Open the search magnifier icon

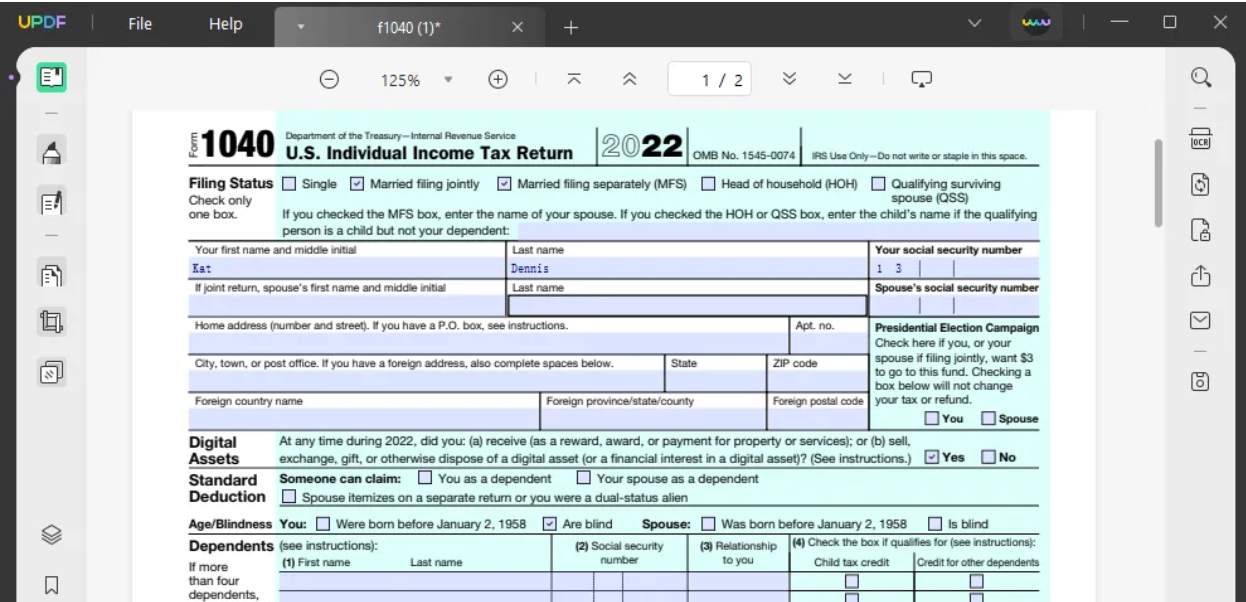(1202, 78)
